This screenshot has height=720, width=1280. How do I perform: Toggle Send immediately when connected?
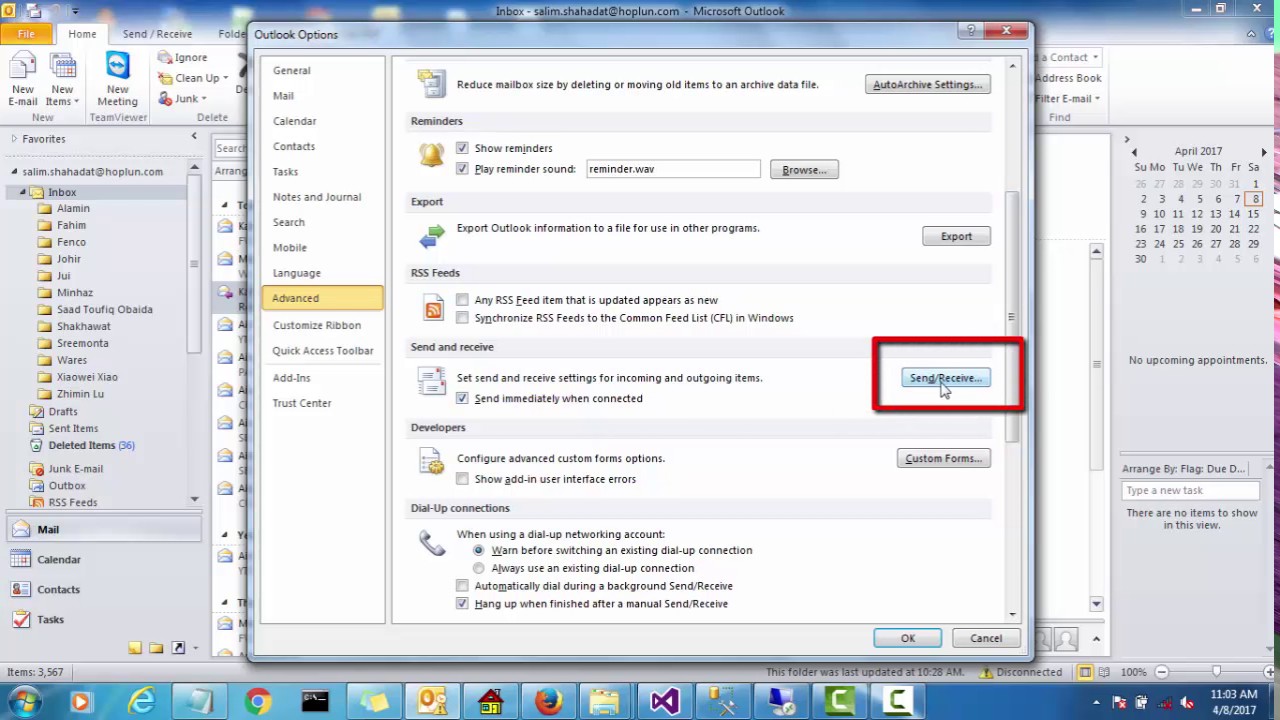coord(462,398)
